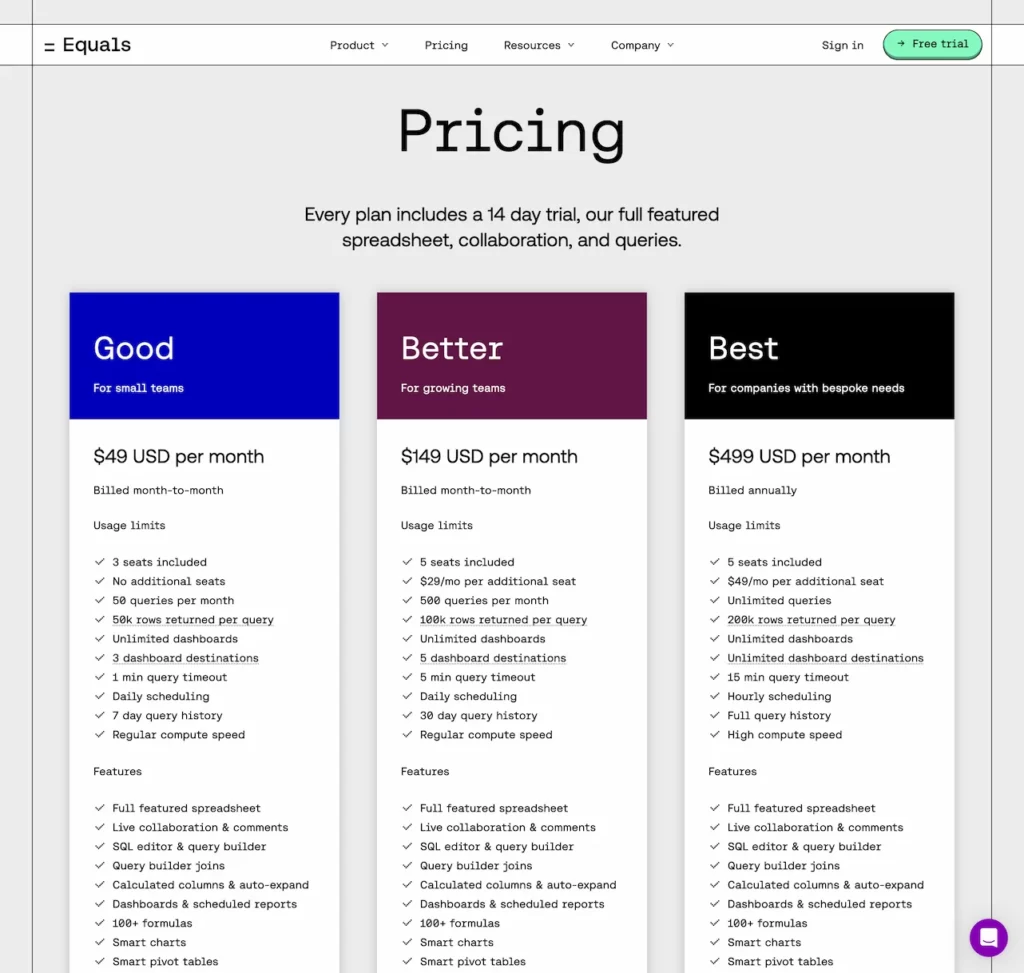Viewport: 1024px width, 973px height.
Task: Click the checkmark beside Smart charts in Better plan
Action: [x=407, y=942]
